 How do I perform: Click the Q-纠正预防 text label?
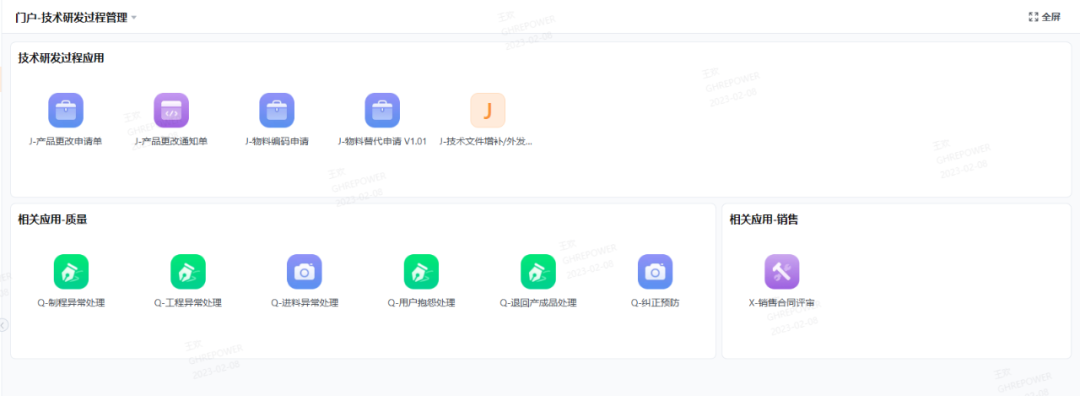[655, 302]
